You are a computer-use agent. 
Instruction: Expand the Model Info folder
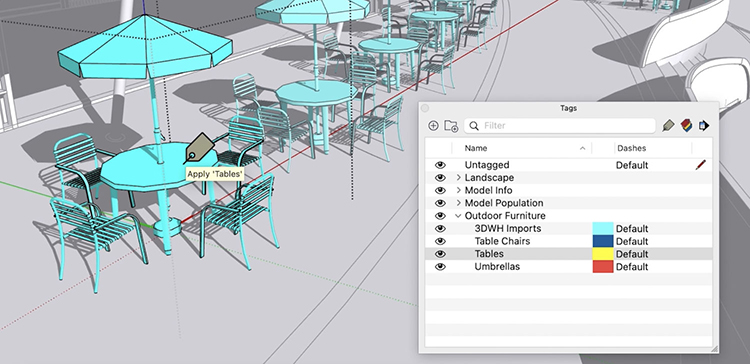(x=458, y=190)
